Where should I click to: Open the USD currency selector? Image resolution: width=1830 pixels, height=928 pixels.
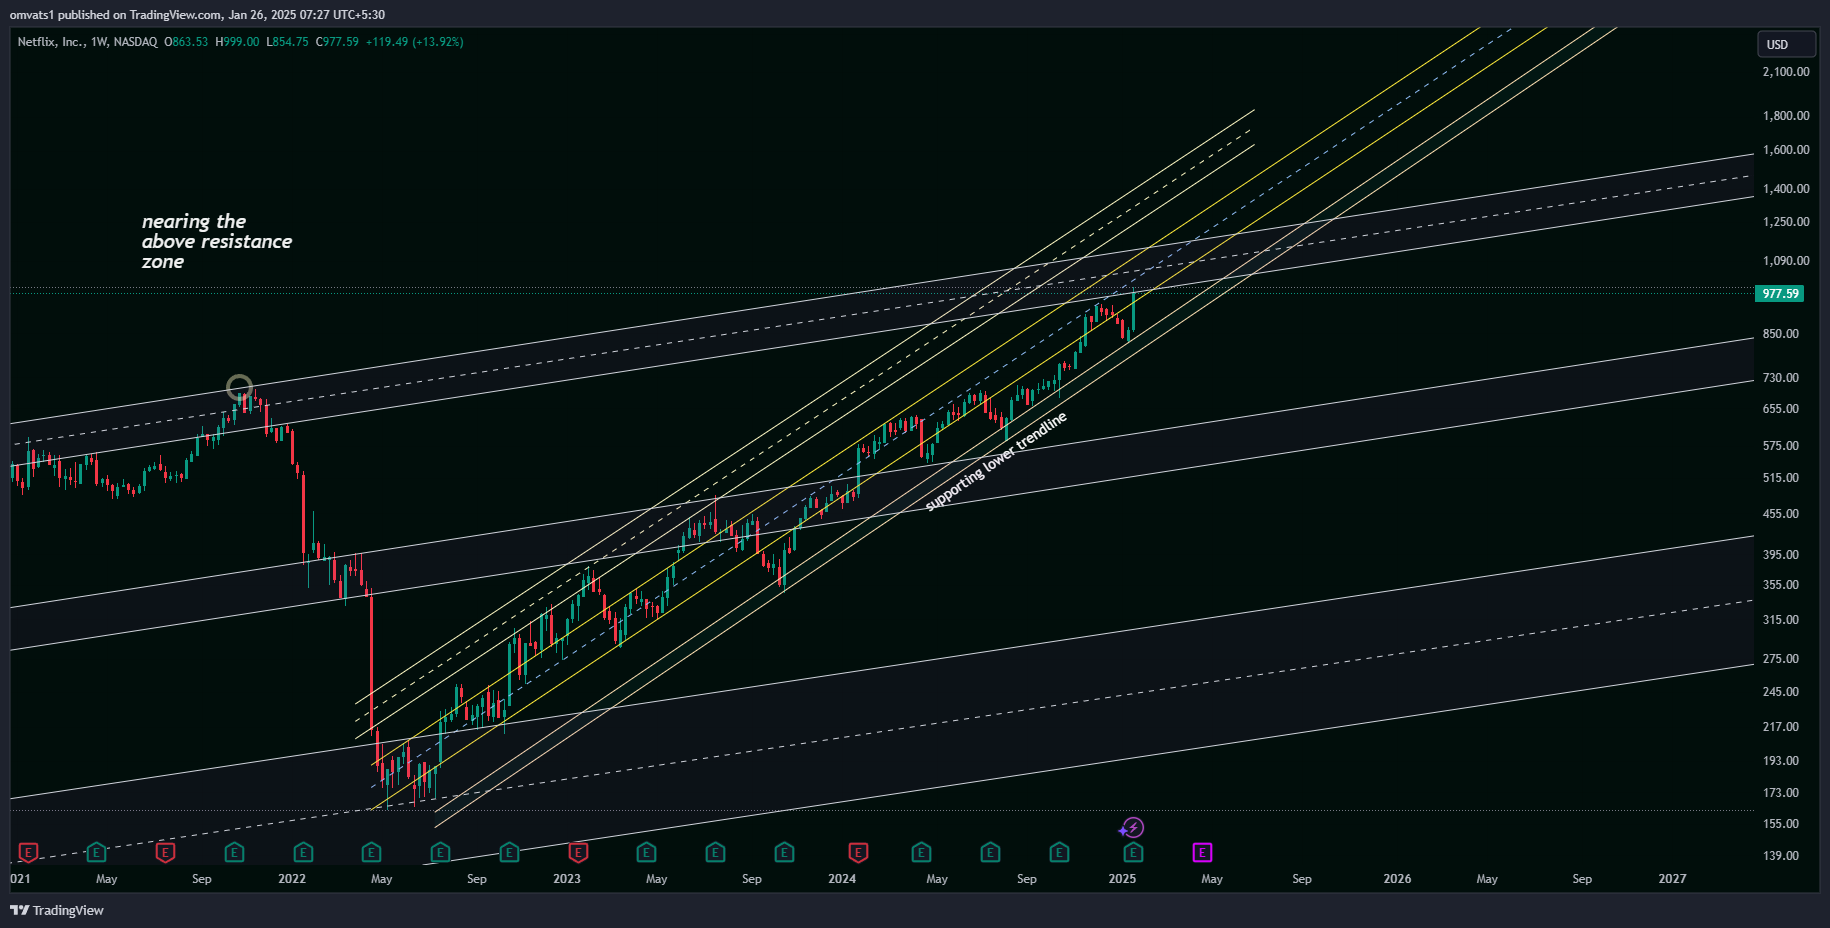point(1786,44)
